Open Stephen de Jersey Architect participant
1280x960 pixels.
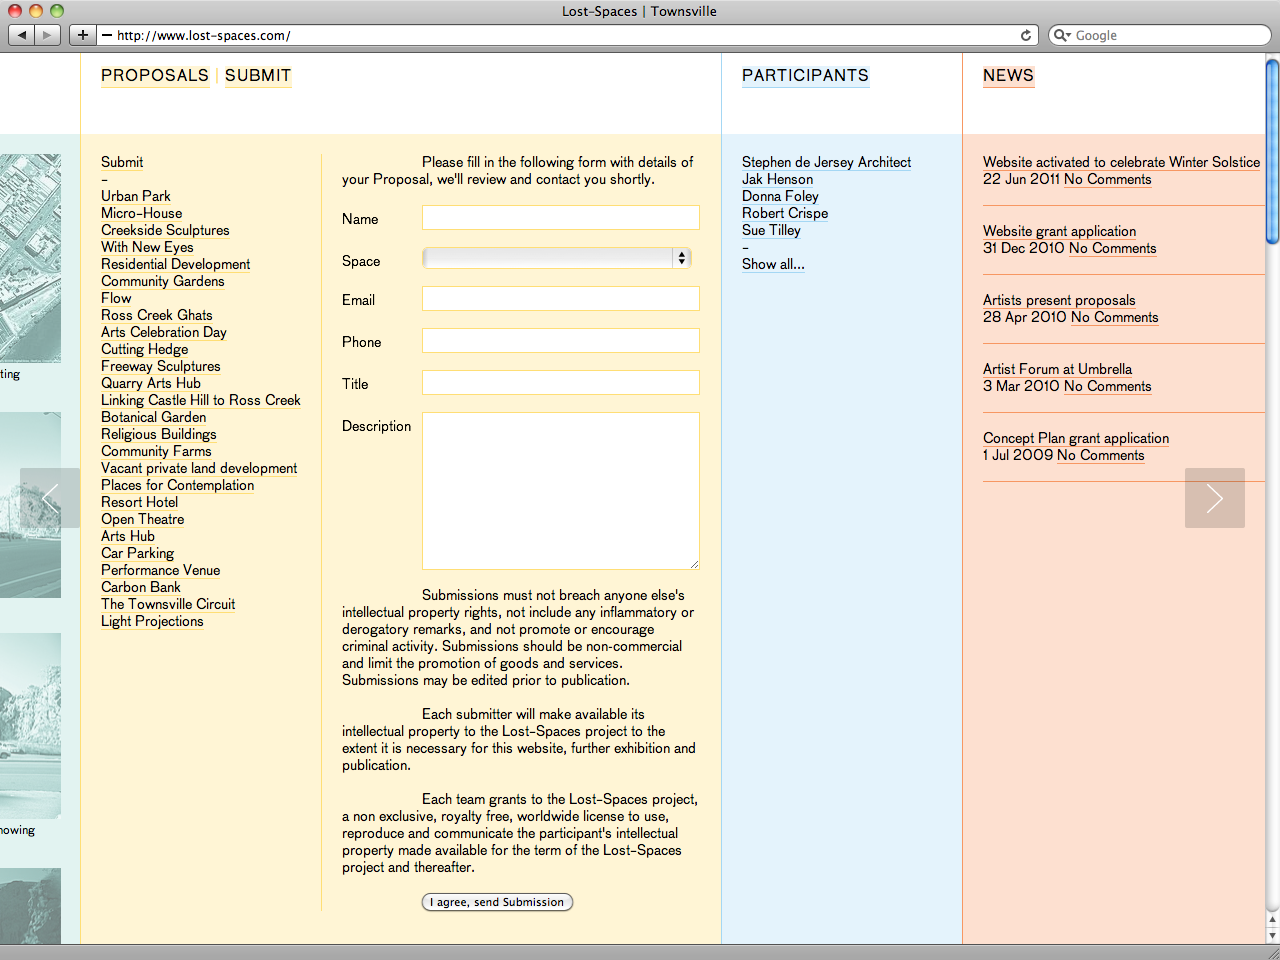coord(827,162)
